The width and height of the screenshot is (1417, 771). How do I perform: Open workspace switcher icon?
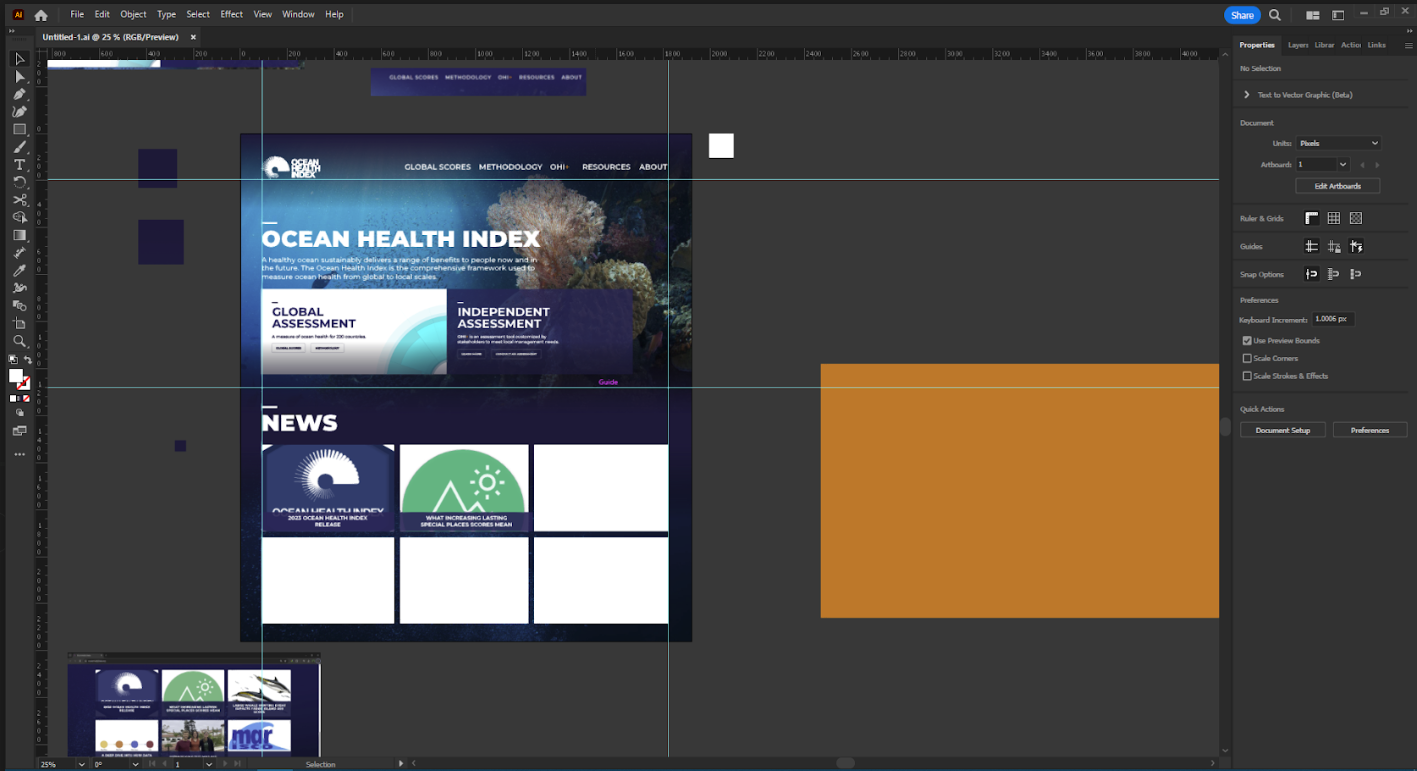point(1338,15)
